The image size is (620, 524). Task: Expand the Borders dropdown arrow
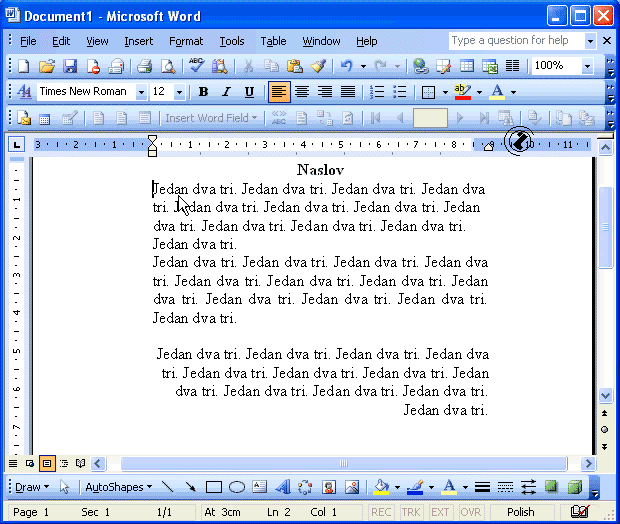click(445, 92)
